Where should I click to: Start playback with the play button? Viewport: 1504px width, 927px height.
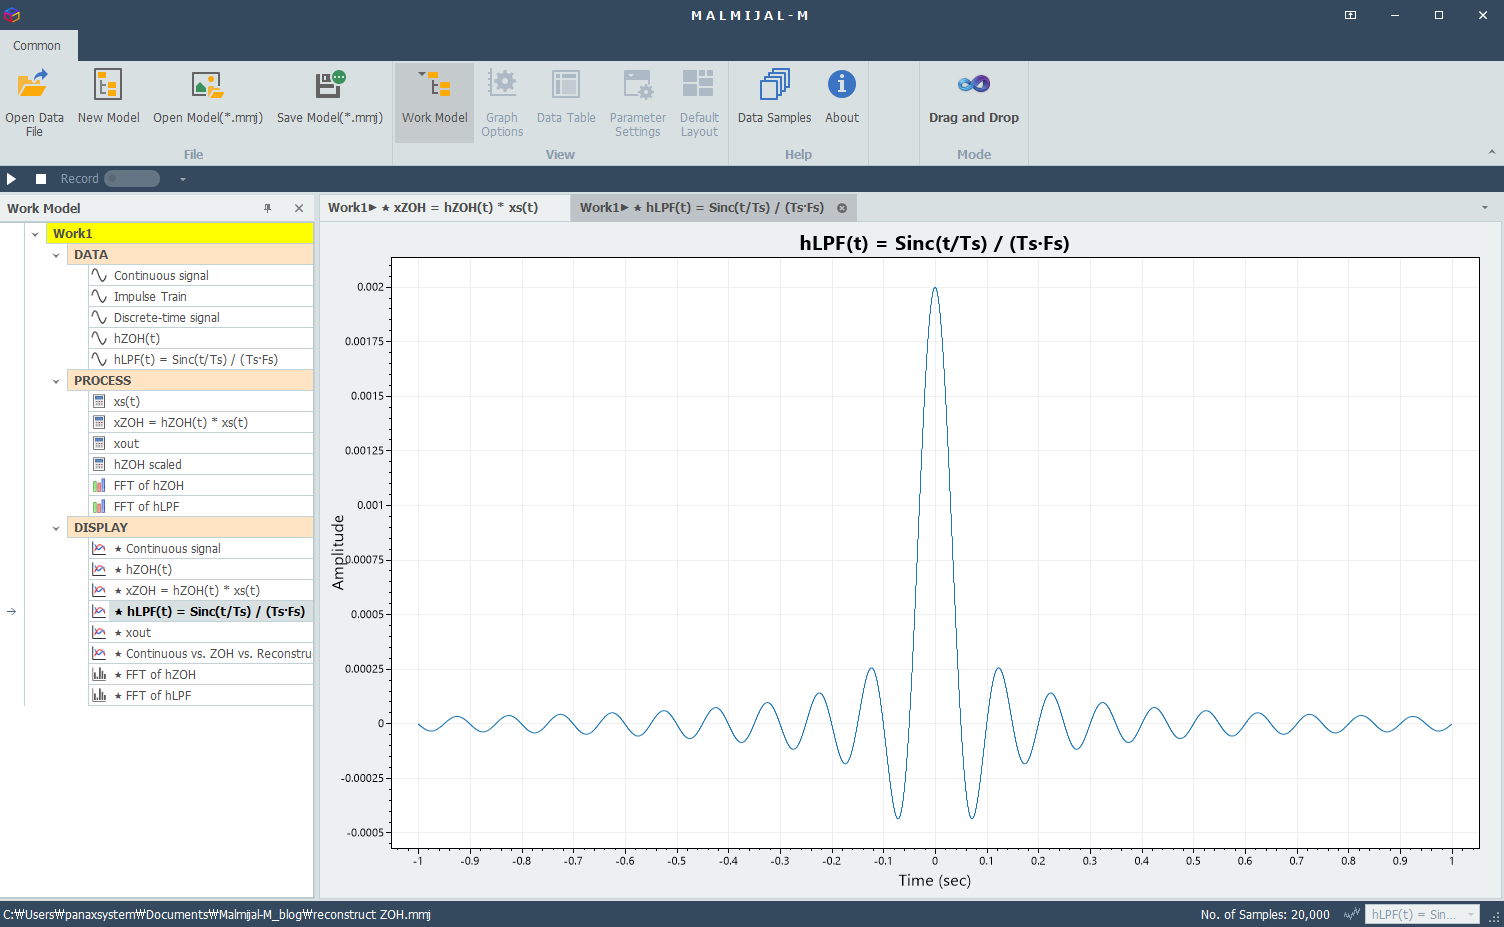pos(11,179)
